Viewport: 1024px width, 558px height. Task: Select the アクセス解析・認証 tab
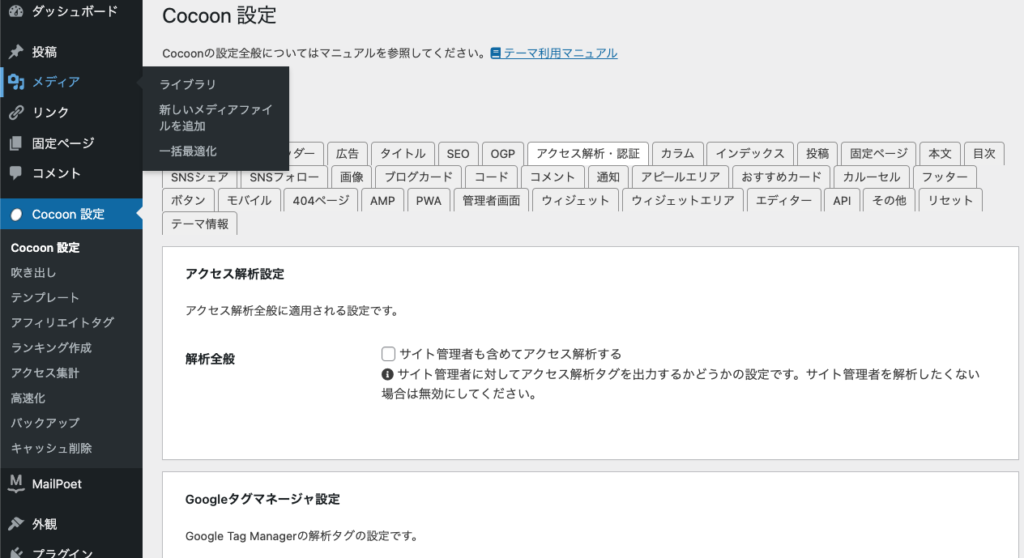pyautogui.click(x=588, y=154)
